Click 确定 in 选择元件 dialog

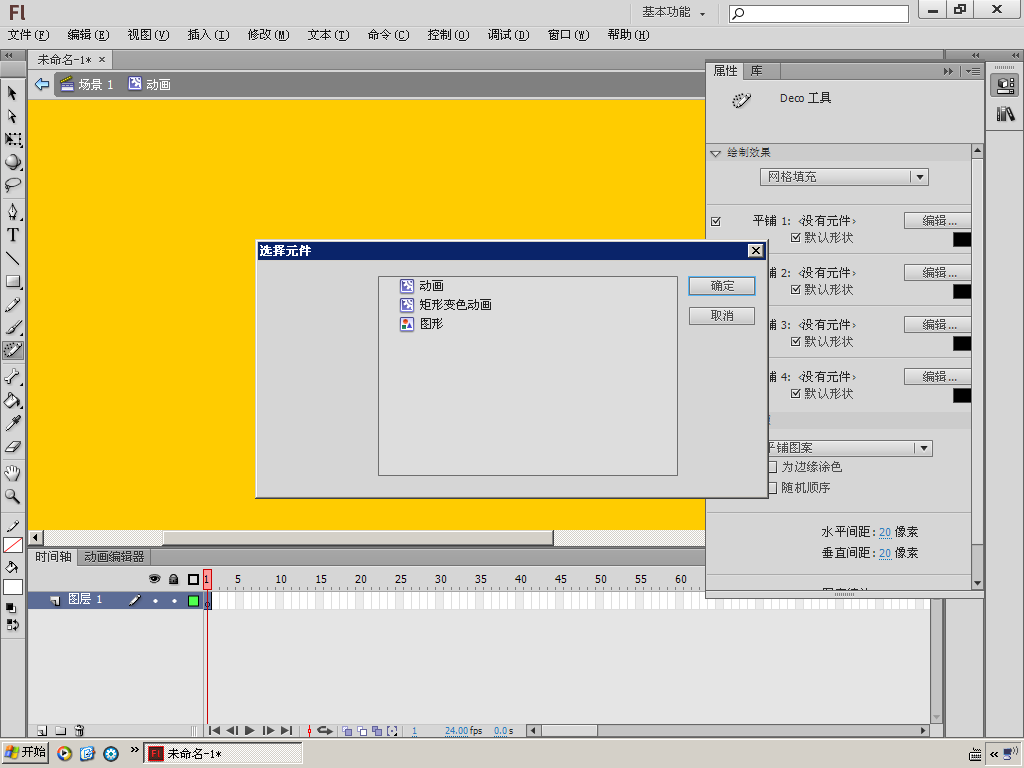[722, 286]
